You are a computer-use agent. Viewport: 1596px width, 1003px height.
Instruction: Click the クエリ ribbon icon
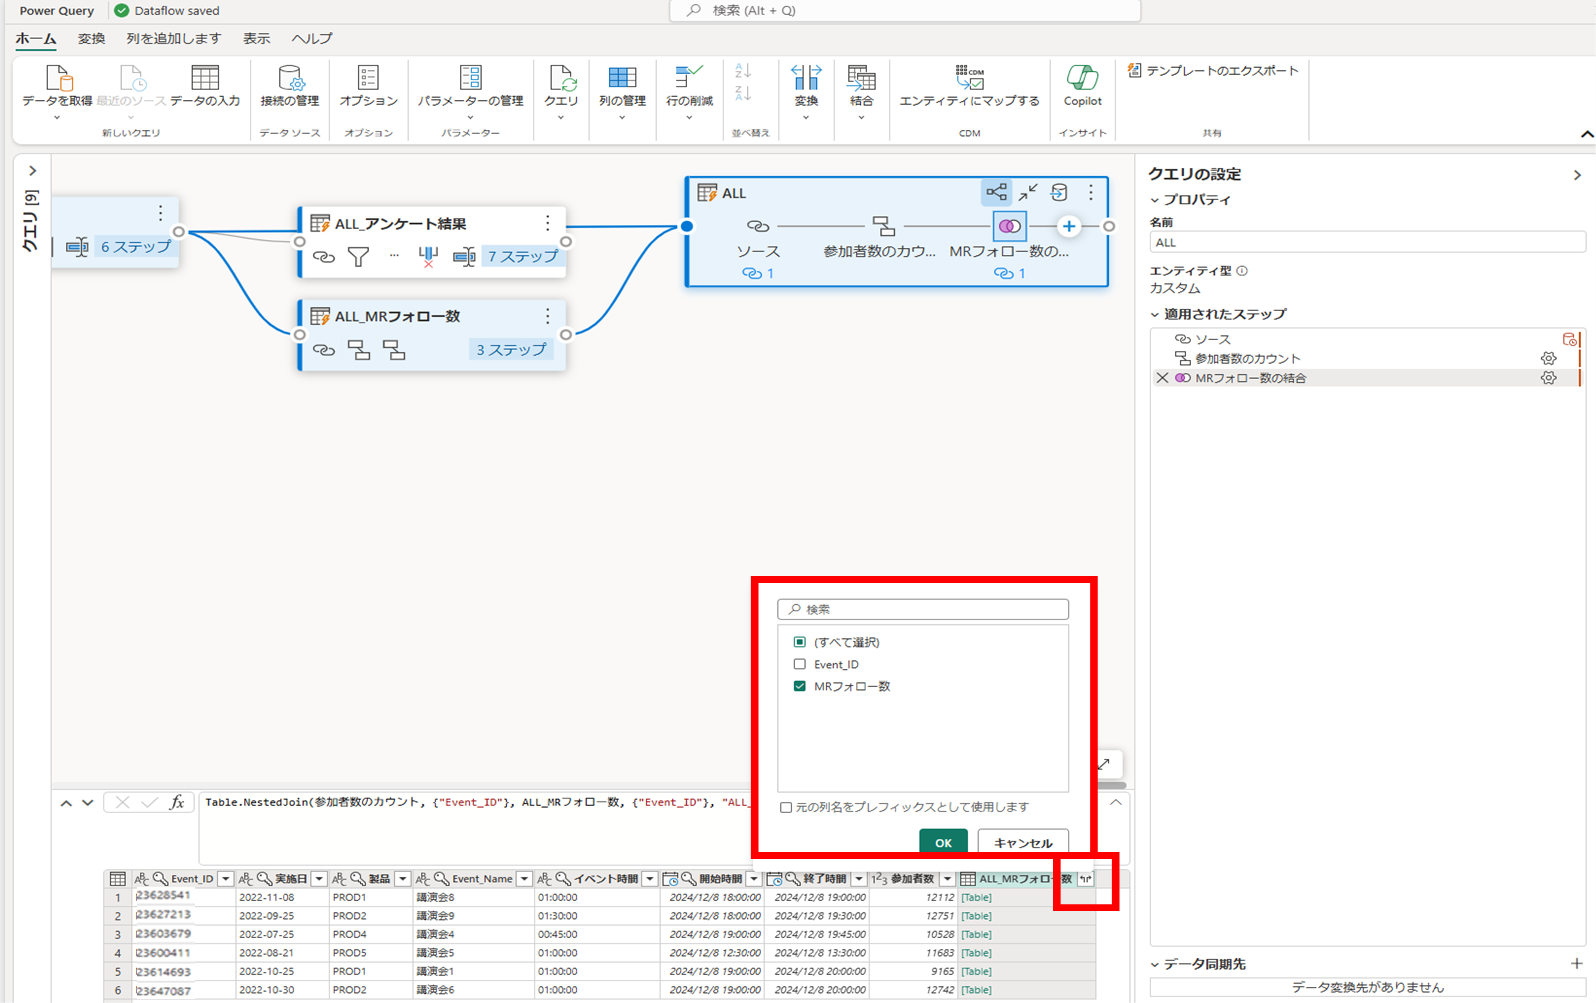562,78
